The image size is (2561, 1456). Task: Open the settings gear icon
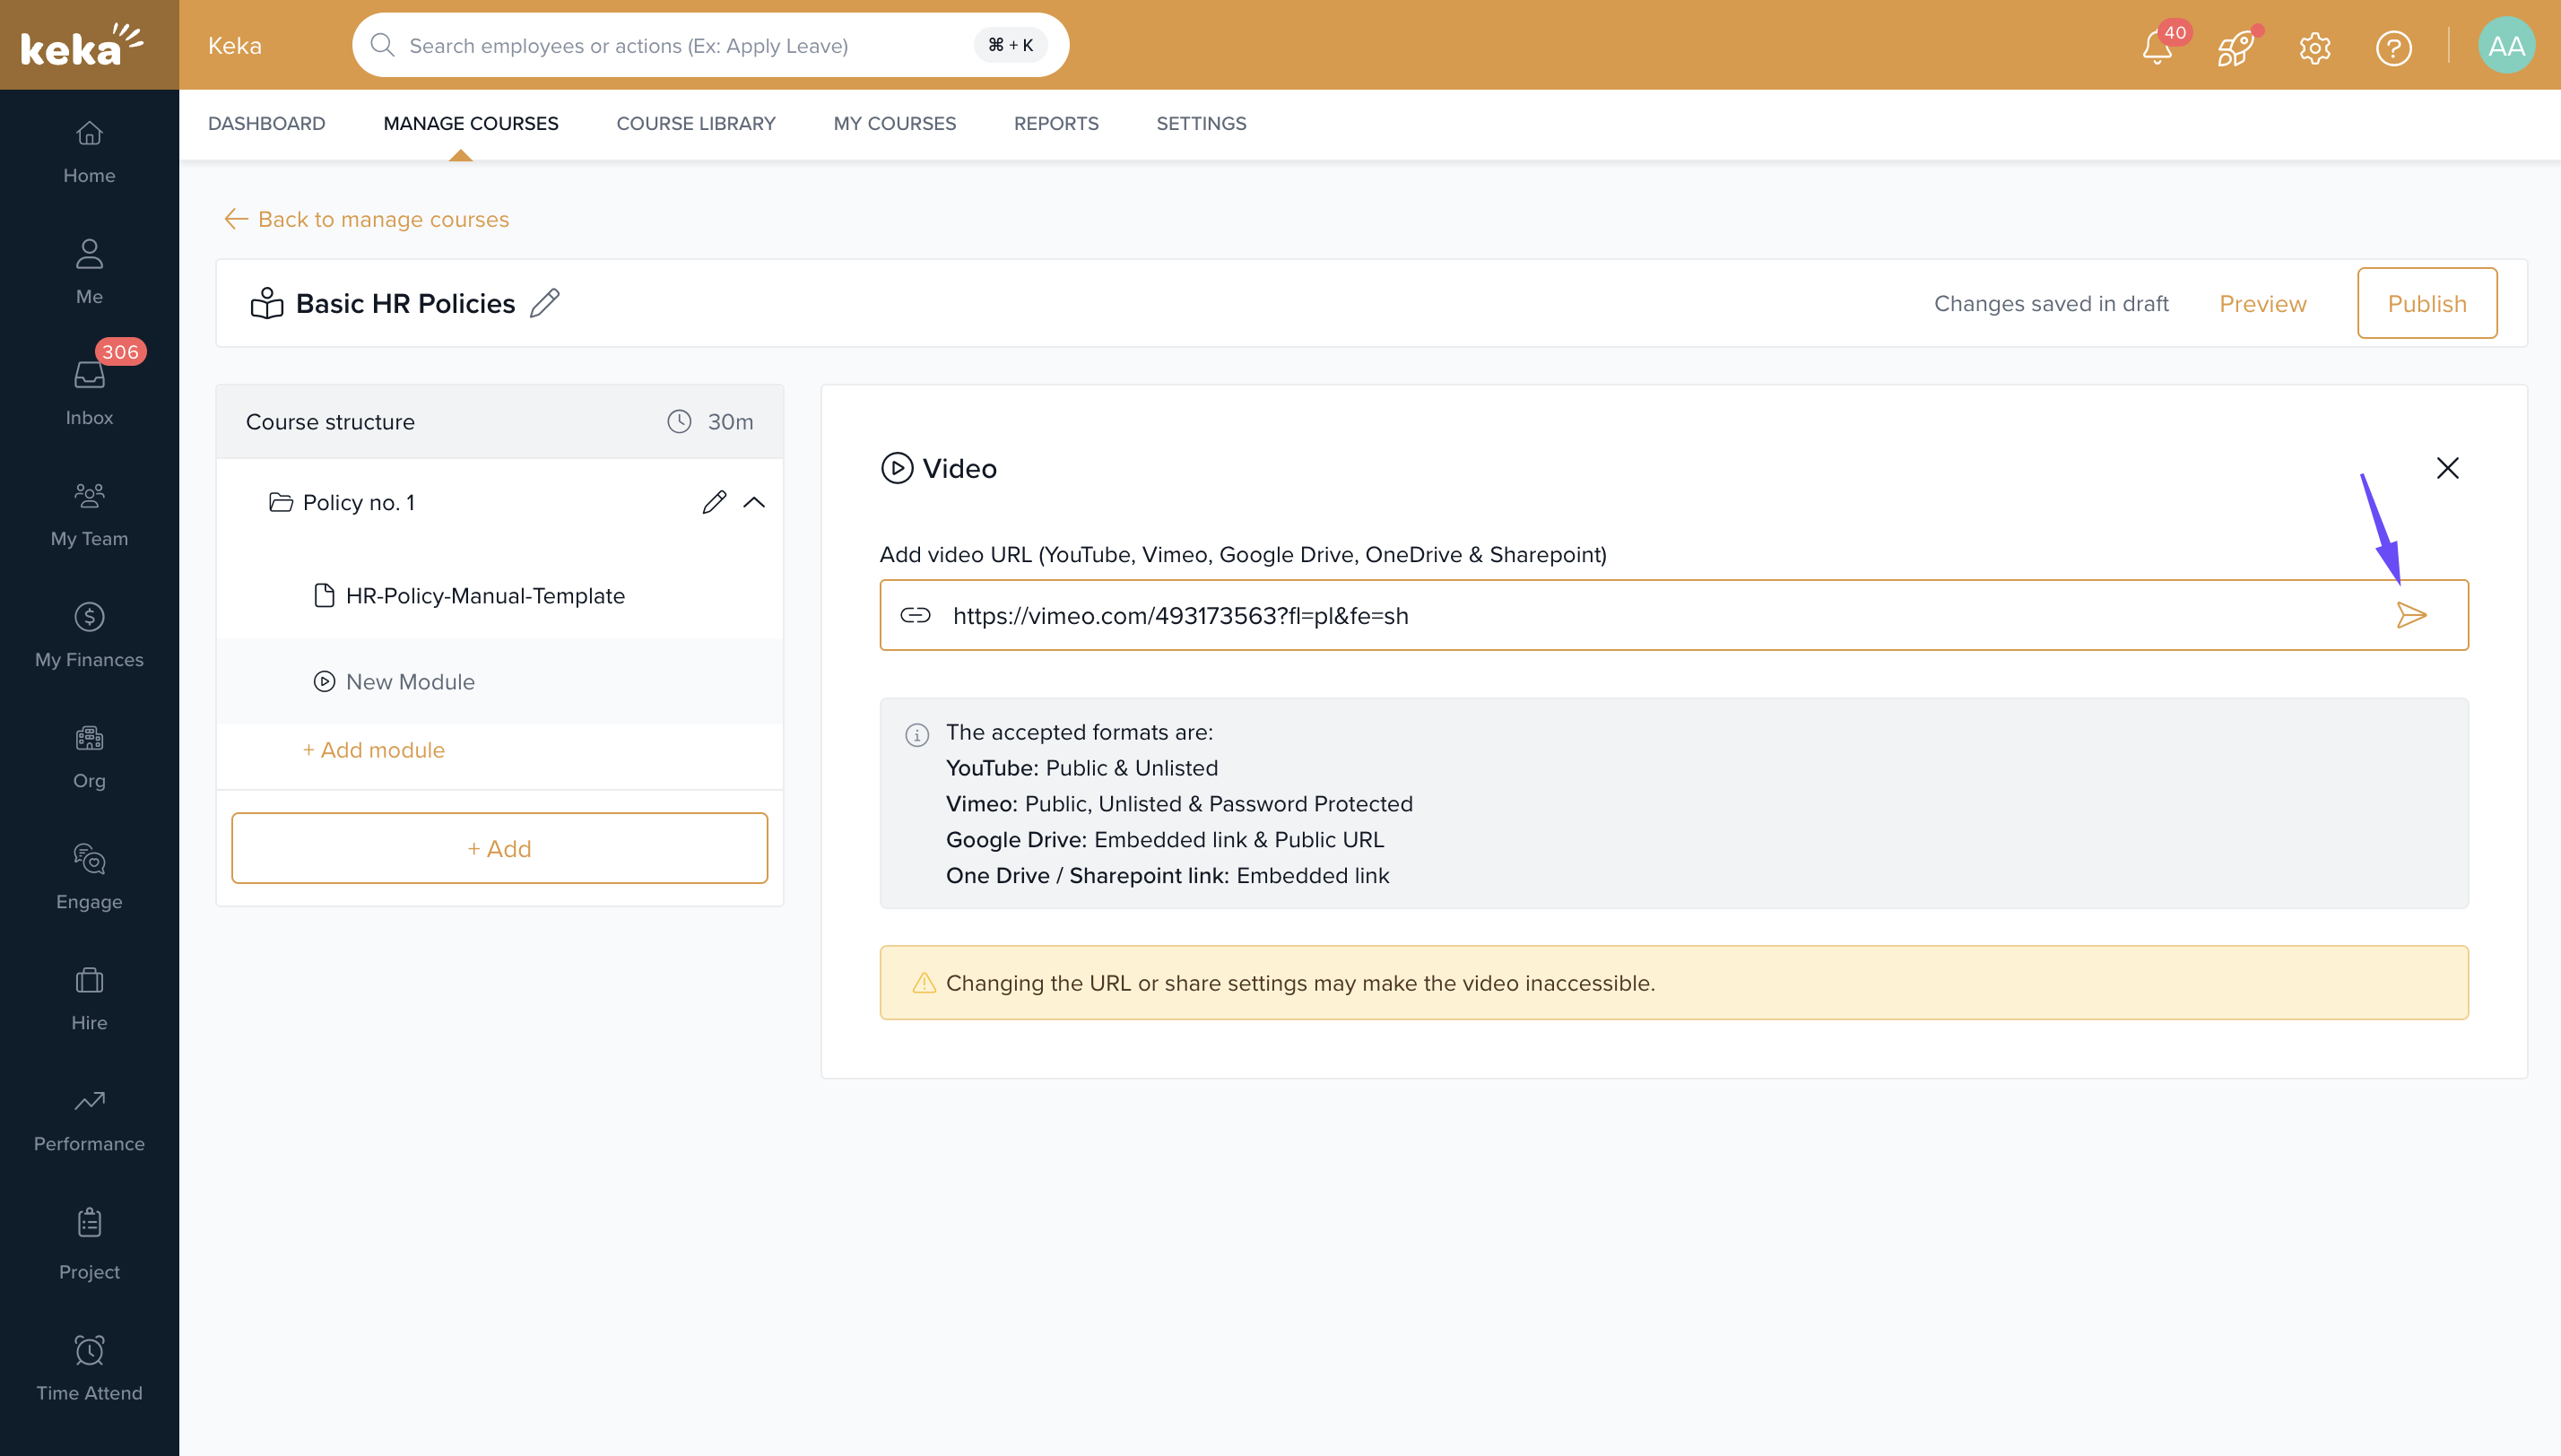(x=2314, y=47)
